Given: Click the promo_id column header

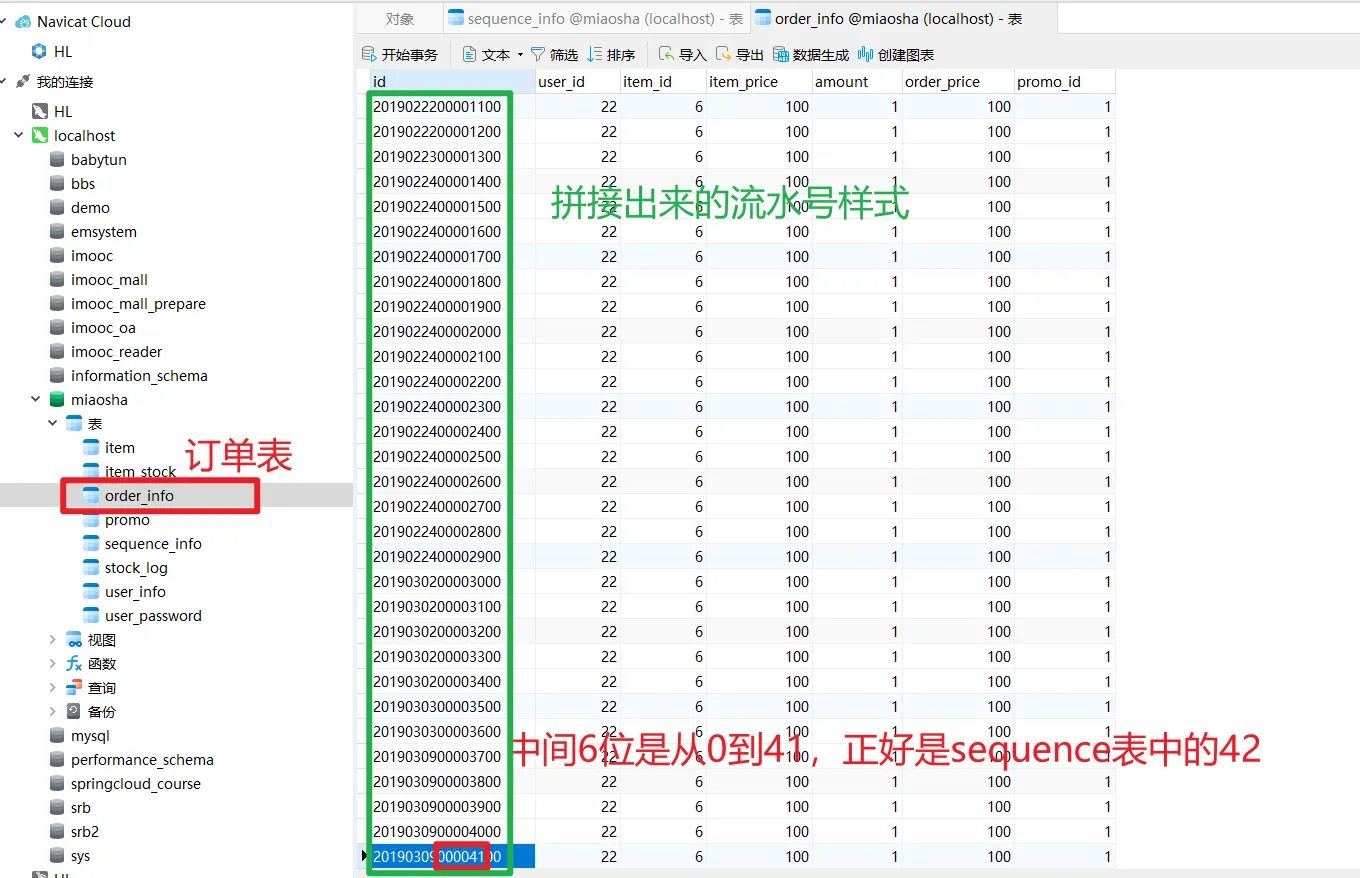Looking at the screenshot, I should point(1049,82).
